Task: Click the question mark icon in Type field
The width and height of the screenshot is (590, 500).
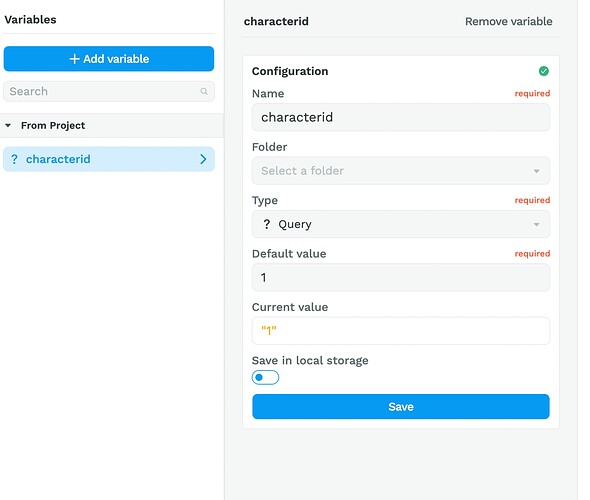Action: click(266, 224)
